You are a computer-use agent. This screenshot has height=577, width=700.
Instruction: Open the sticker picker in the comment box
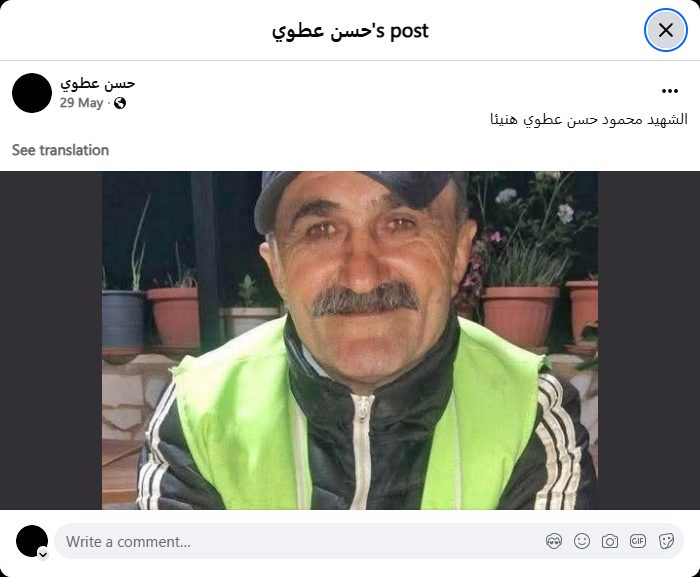click(666, 541)
